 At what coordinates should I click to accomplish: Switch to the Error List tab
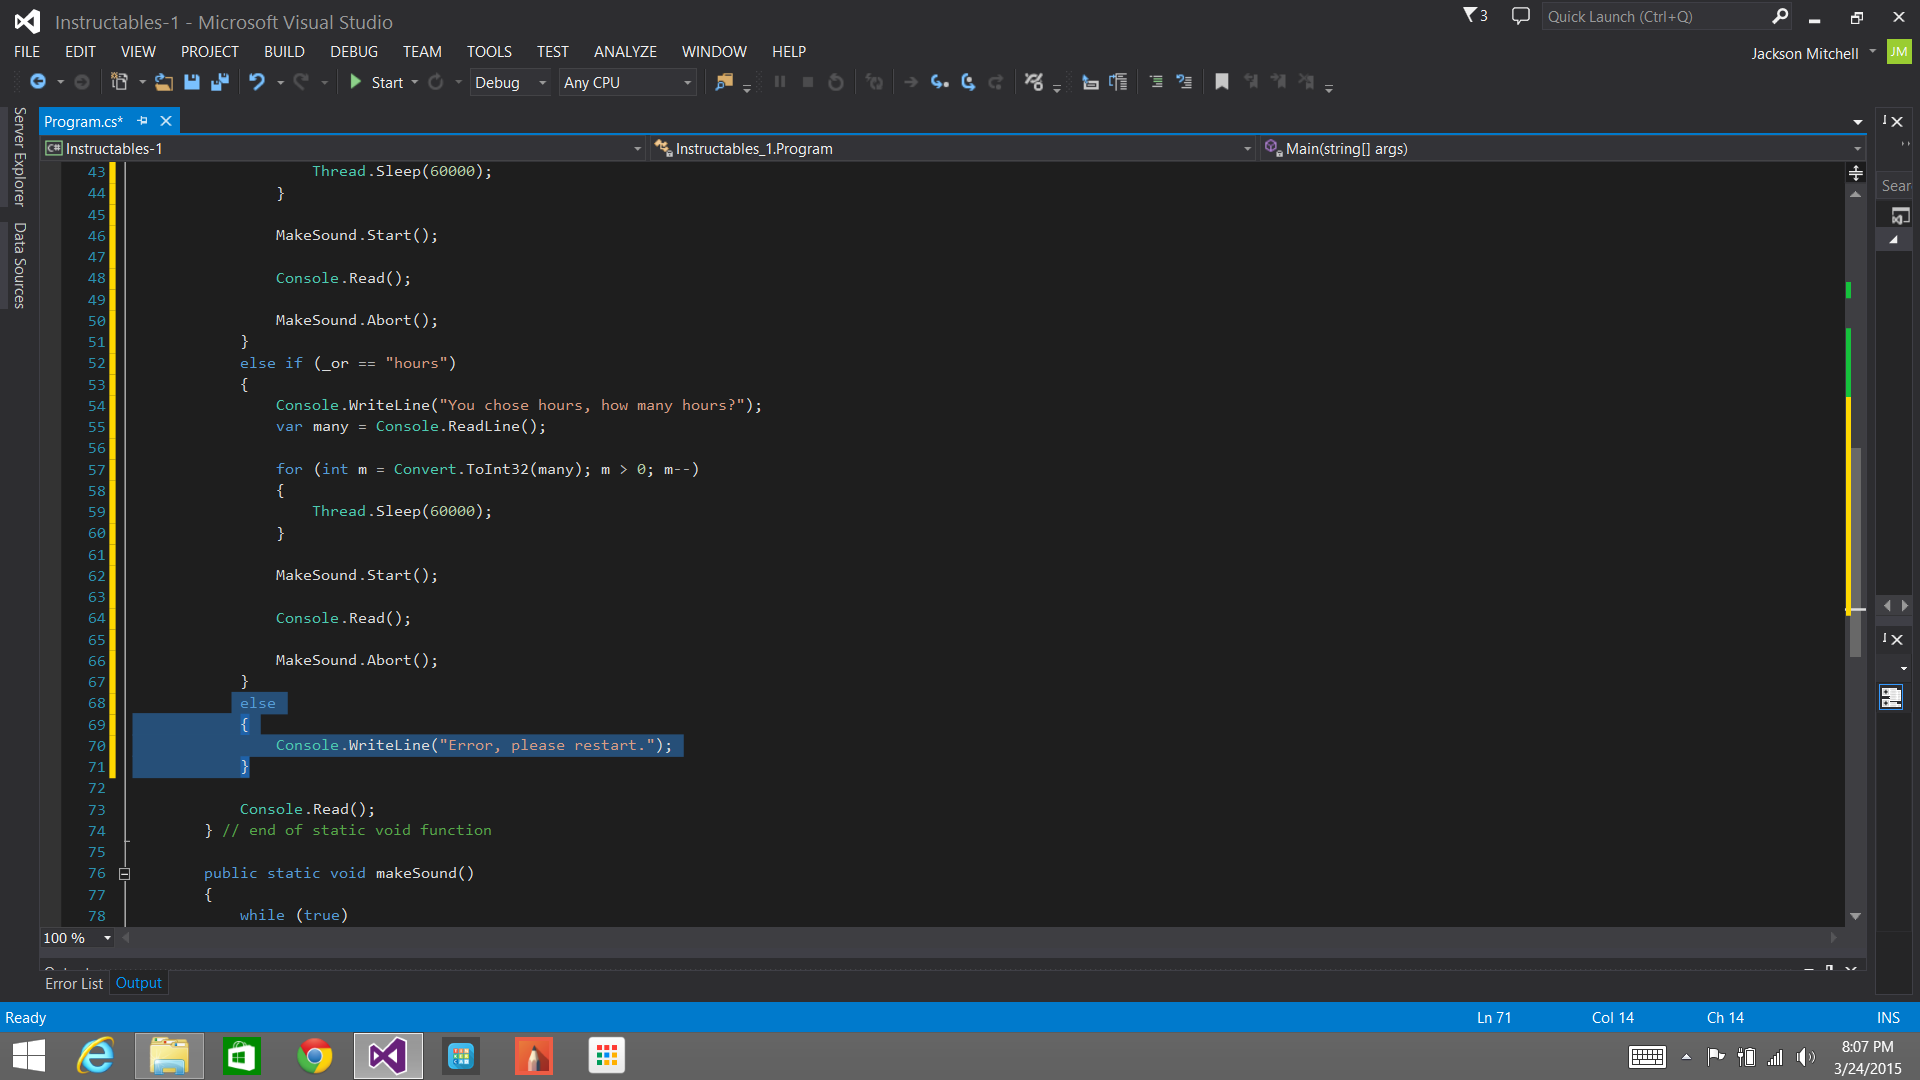click(75, 982)
